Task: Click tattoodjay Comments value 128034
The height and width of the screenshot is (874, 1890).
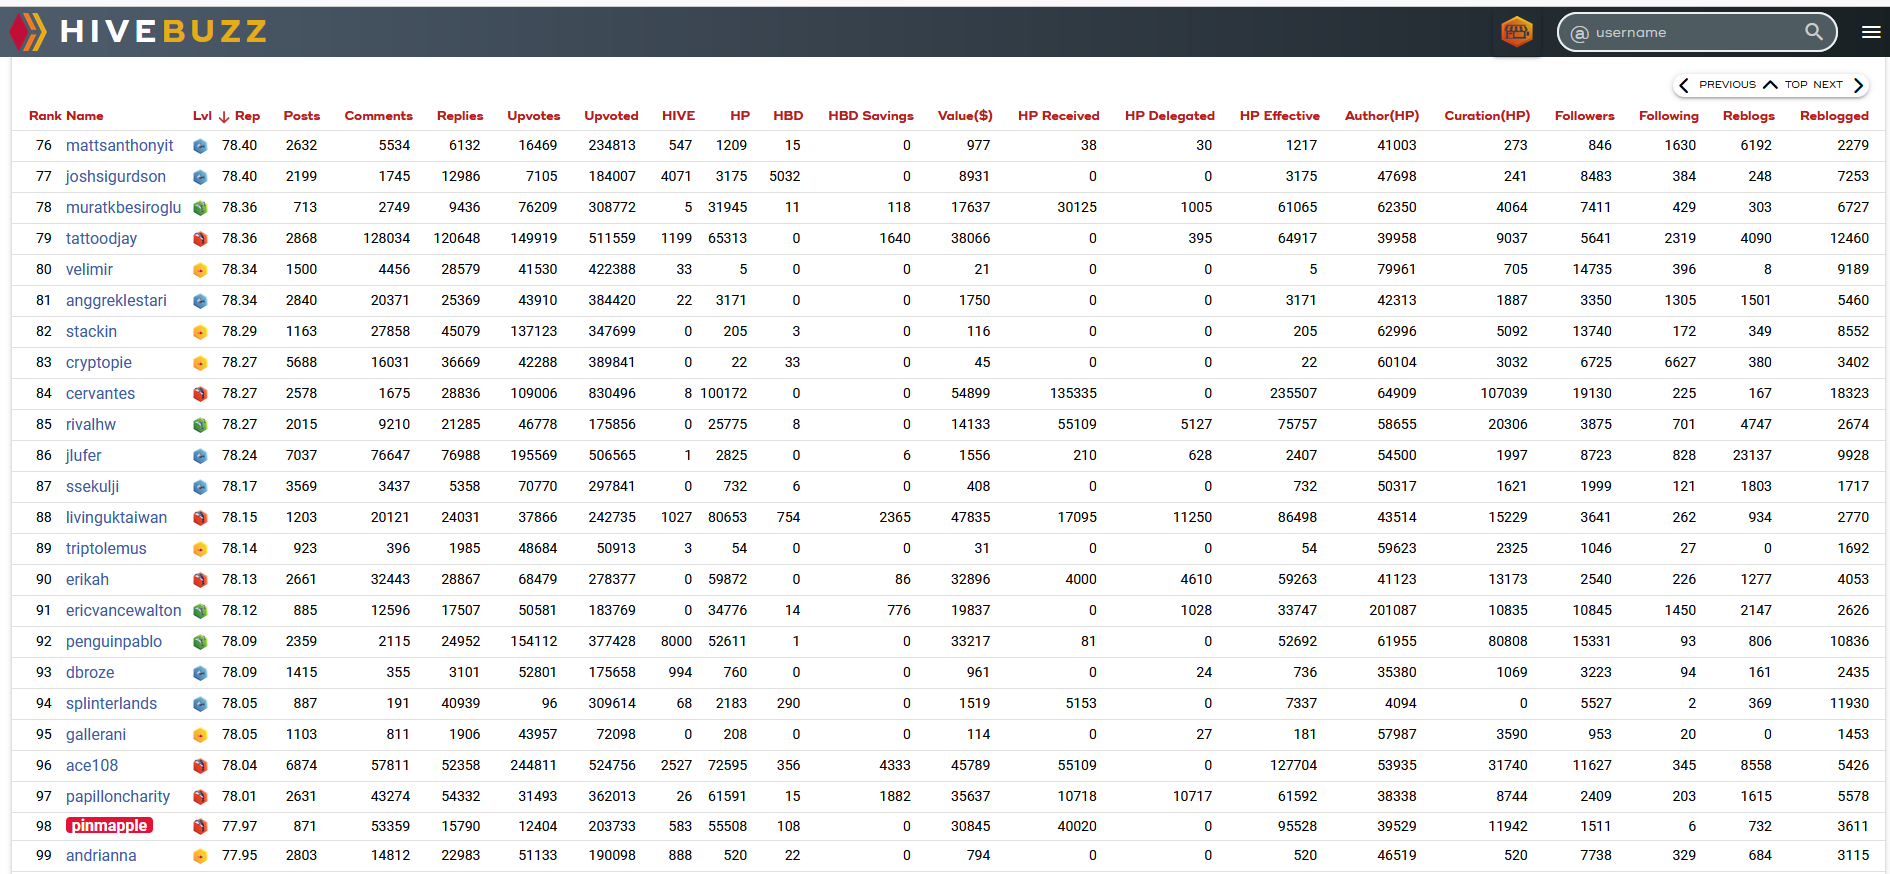Action: tap(386, 239)
